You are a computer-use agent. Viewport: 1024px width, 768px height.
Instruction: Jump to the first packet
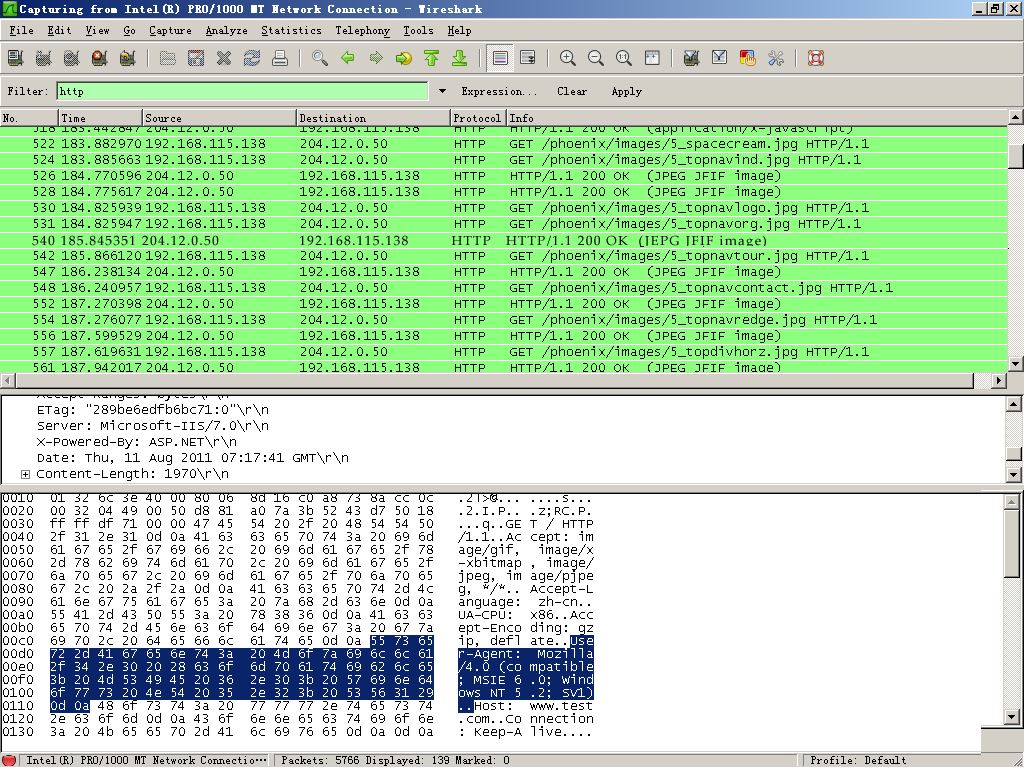[x=432, y=58]
